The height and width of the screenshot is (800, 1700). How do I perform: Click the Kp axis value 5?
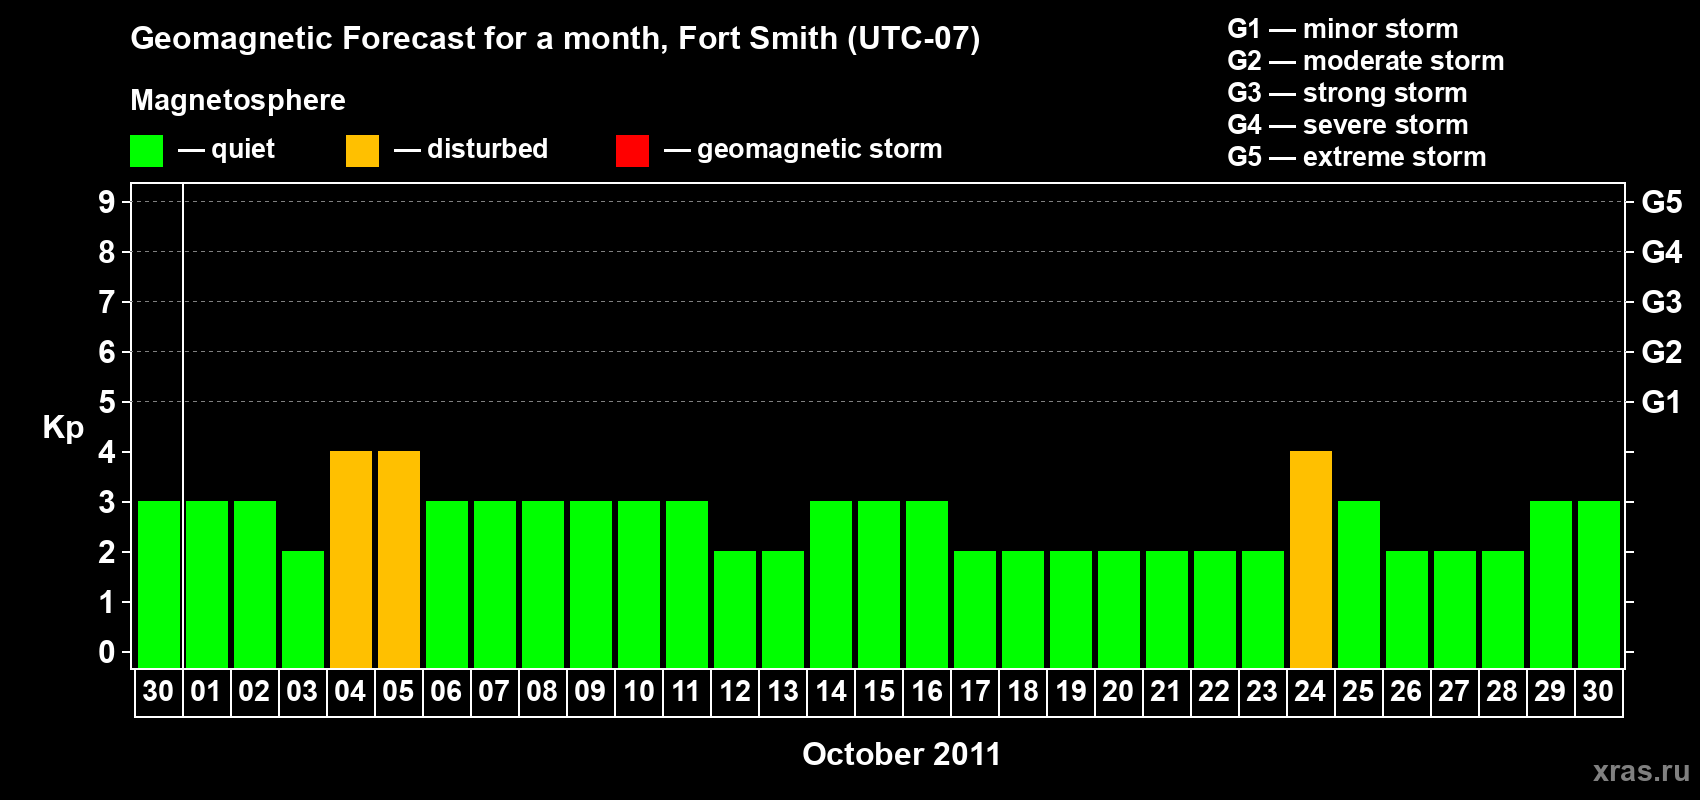[107, 402]
